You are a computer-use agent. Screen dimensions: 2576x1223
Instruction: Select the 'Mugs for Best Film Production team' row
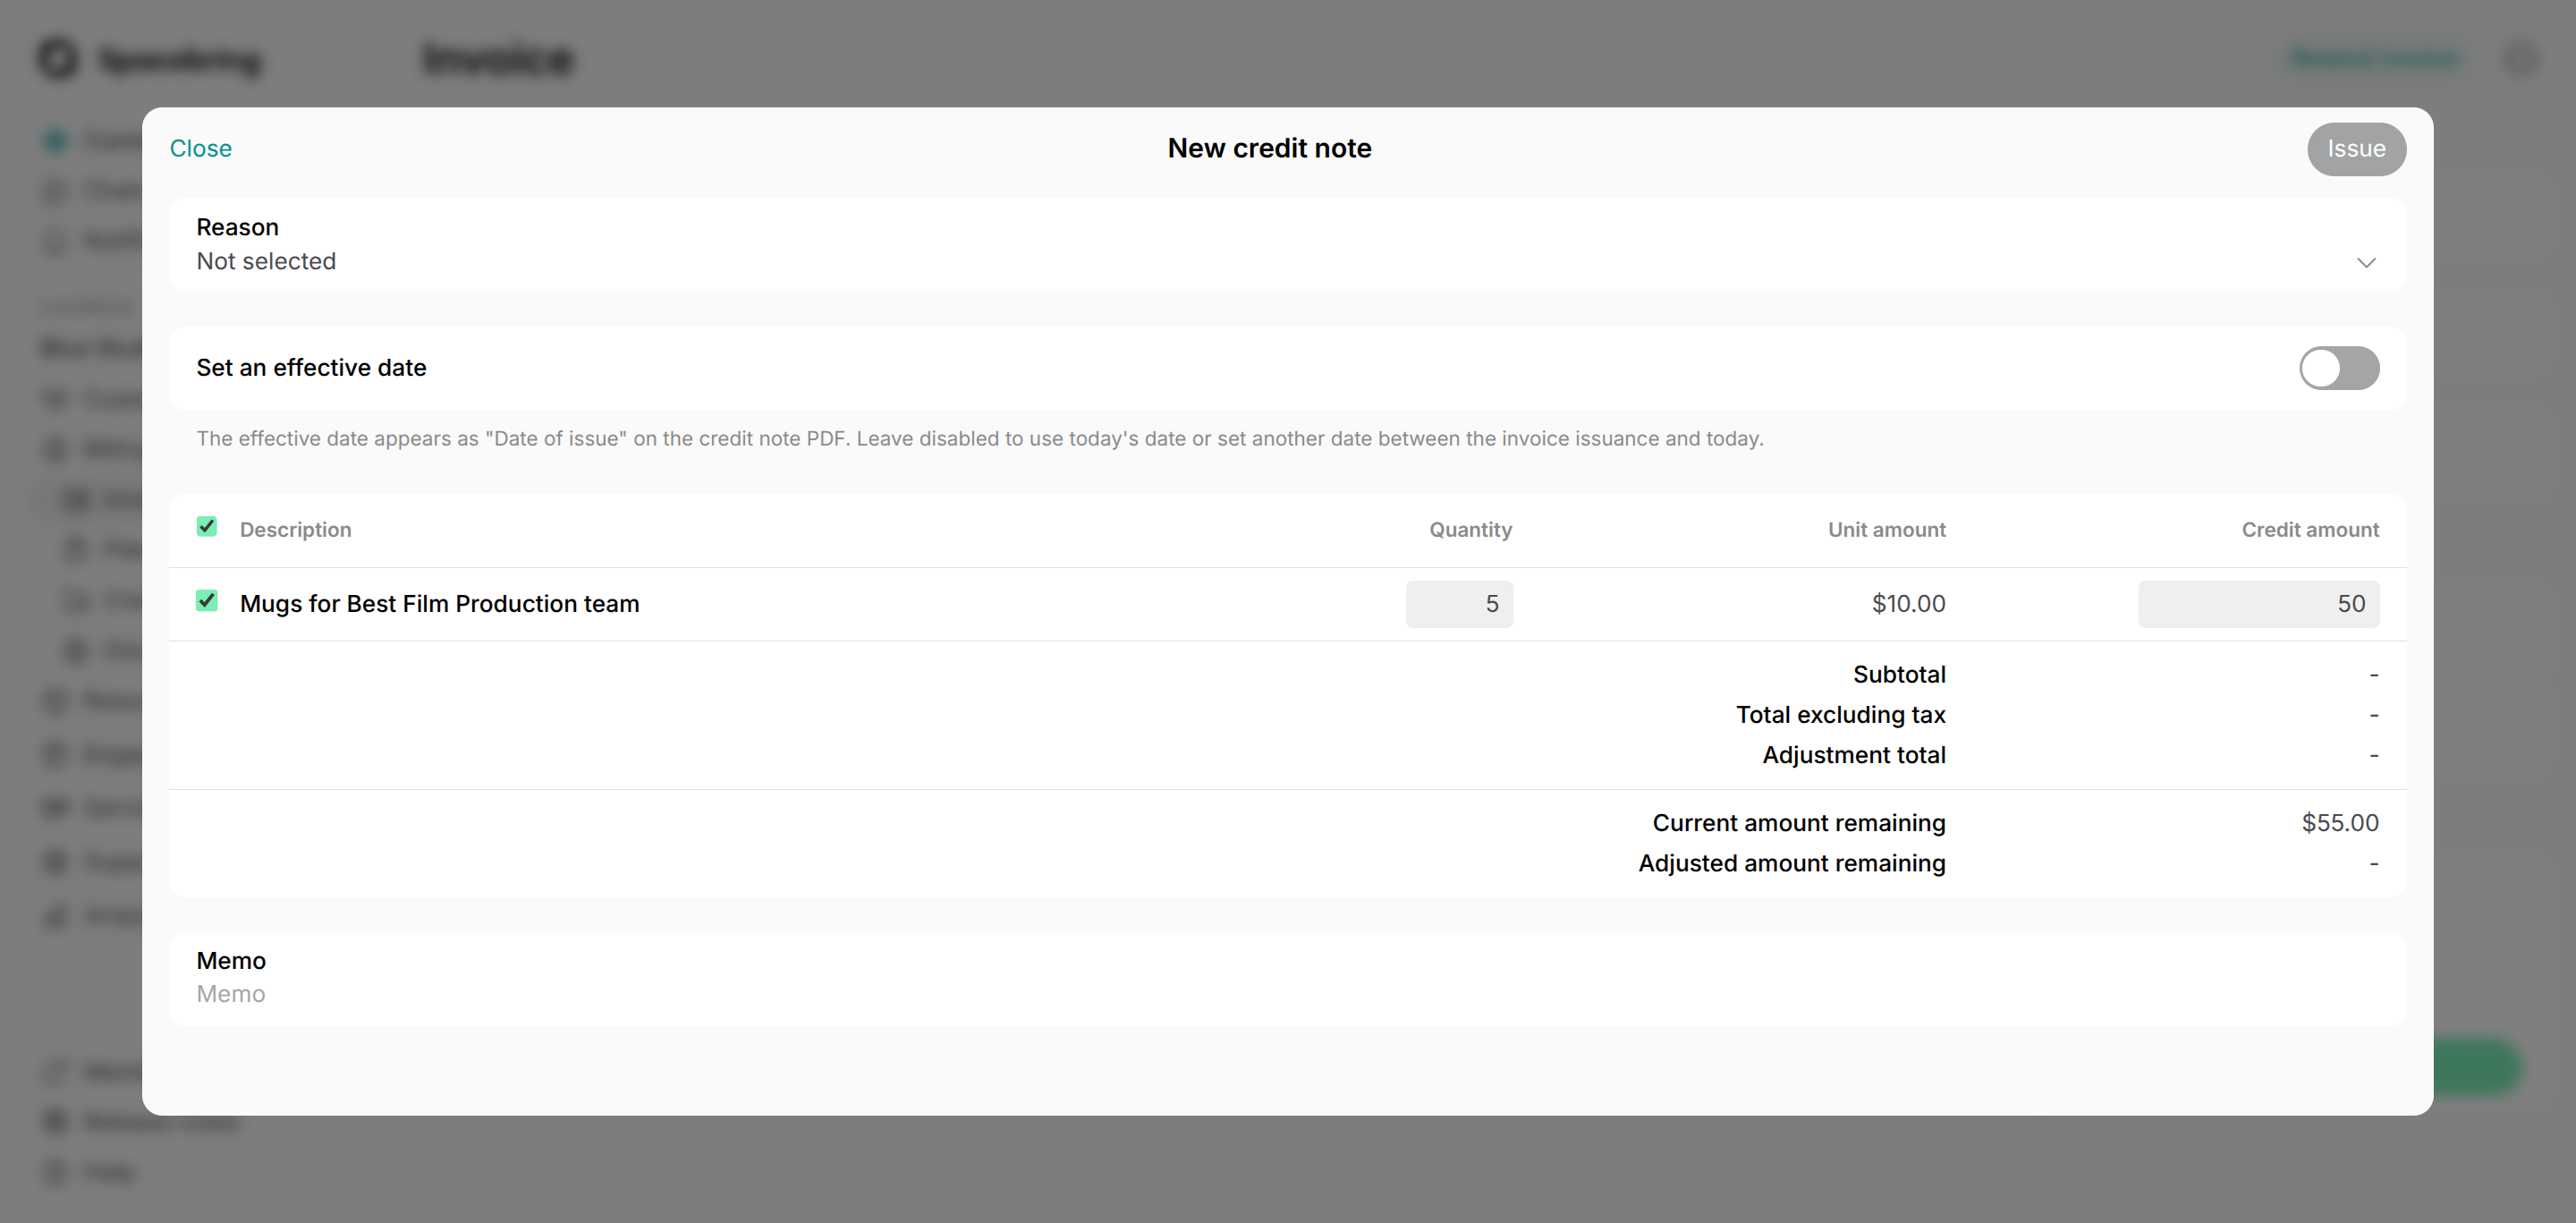point(439,604)
